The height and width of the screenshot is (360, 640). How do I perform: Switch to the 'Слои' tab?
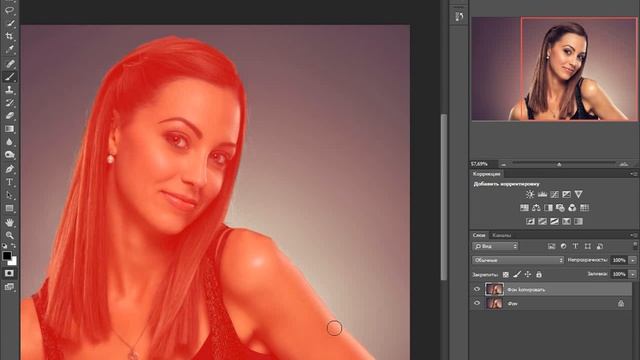(x=479, y=235)
